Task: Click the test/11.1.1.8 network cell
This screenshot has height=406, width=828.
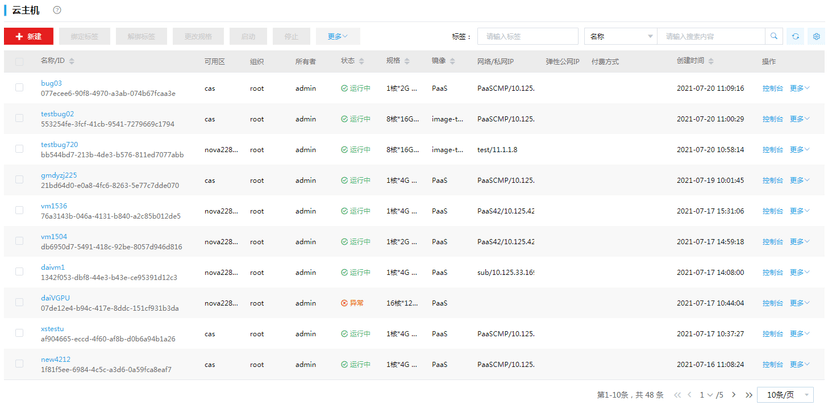Action: (497, 150)
